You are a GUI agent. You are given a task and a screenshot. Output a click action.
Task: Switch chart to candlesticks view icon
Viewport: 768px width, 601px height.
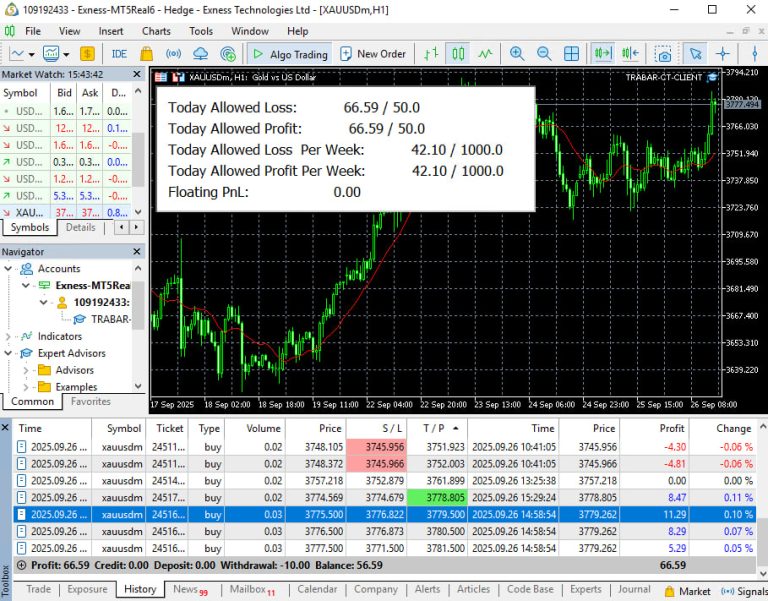pyautogui.click(x=458, y=54)
